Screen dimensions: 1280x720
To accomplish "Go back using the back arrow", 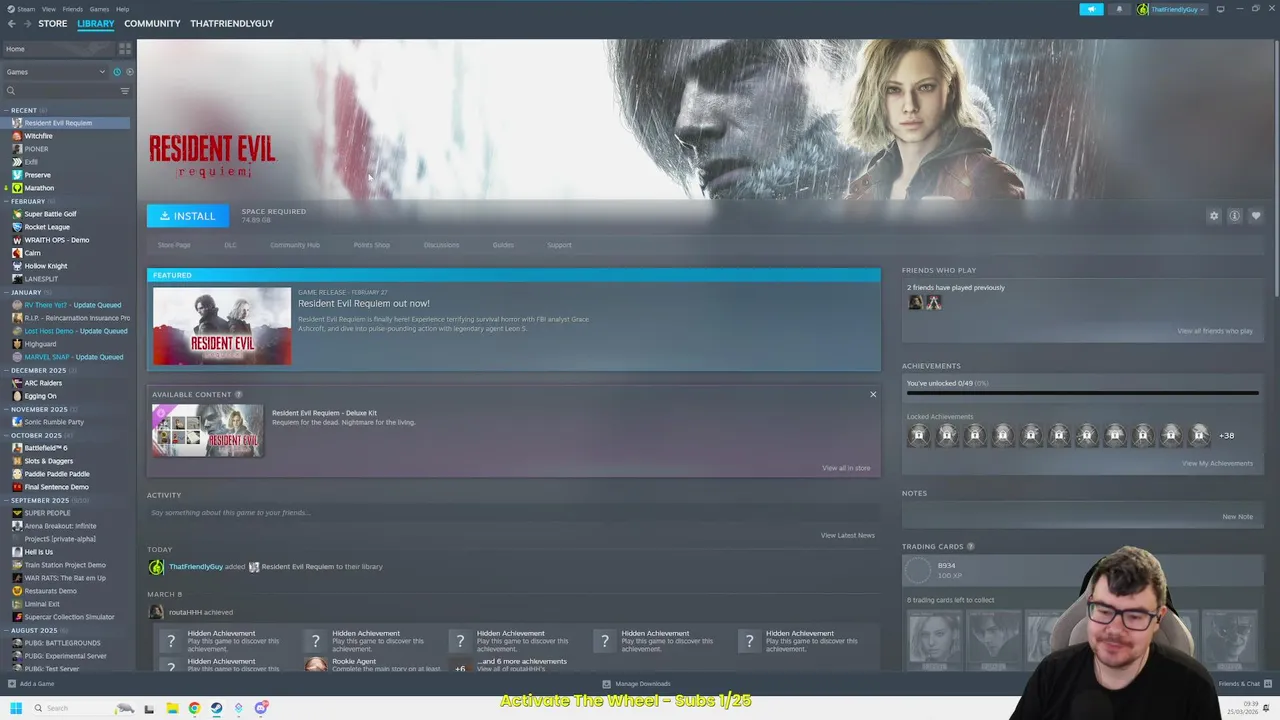I will 12,24.
